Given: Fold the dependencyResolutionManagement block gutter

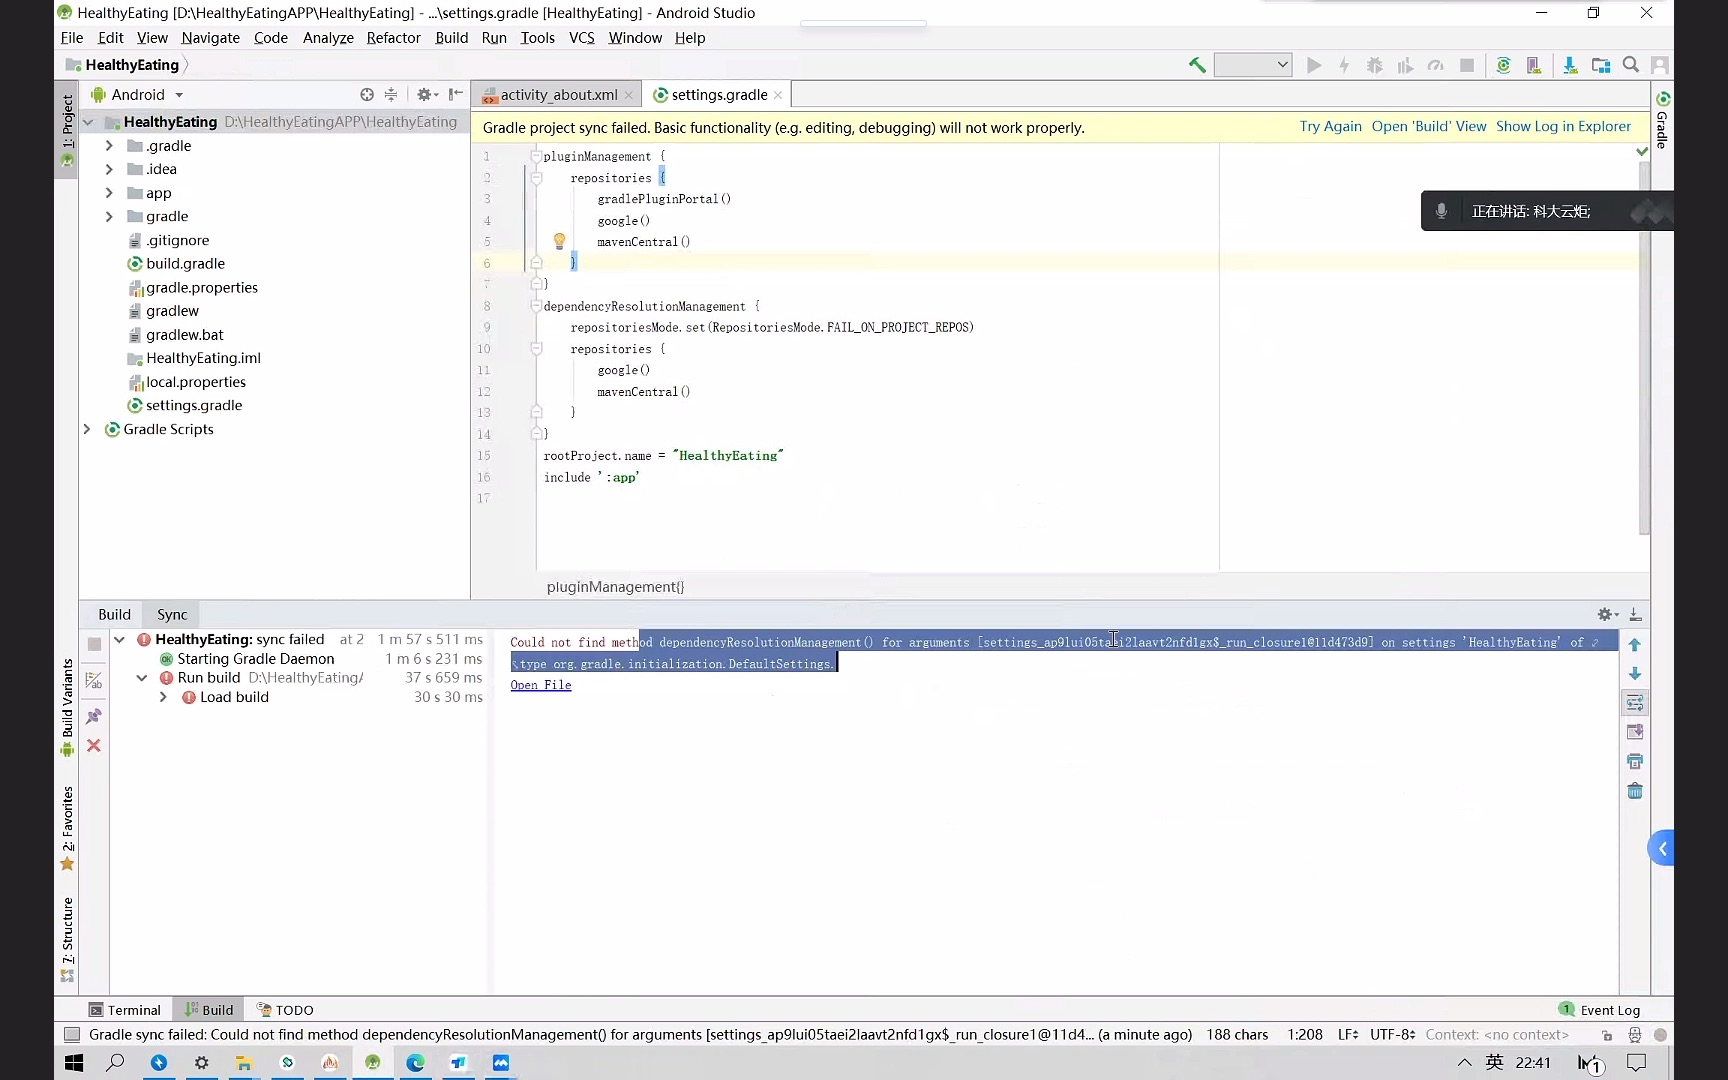Looking at the screenshot, I should (536, 307).
